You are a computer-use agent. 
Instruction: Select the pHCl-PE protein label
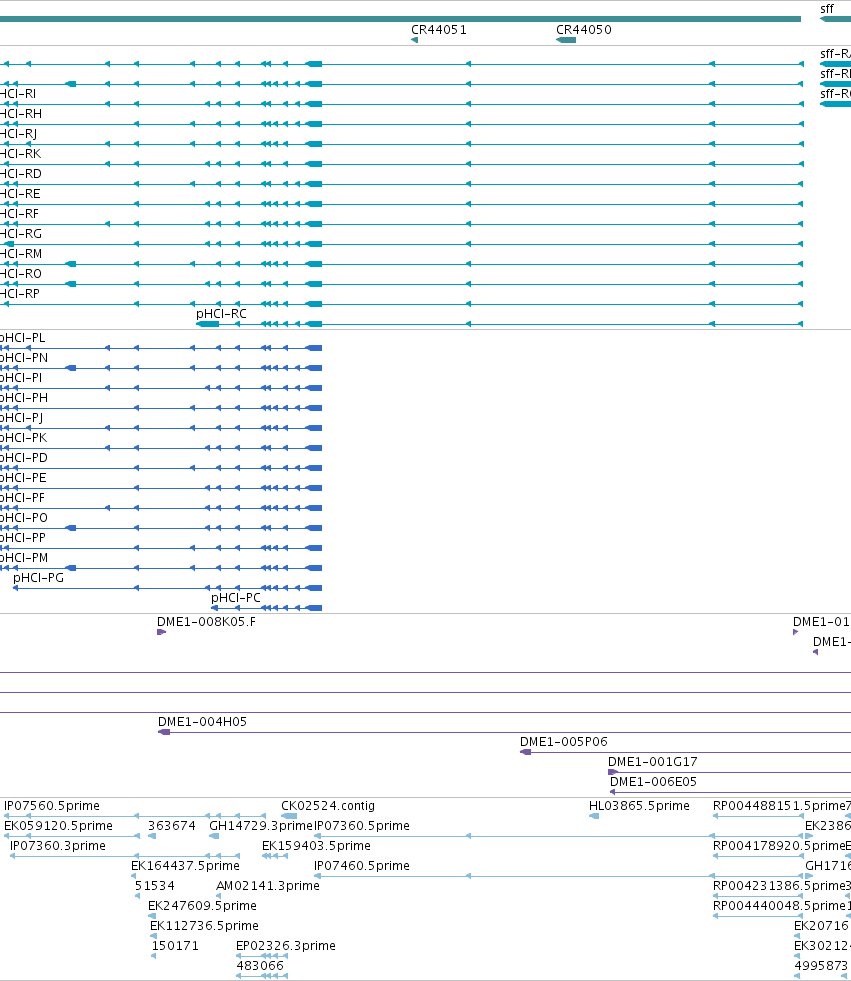pos(23,478)
